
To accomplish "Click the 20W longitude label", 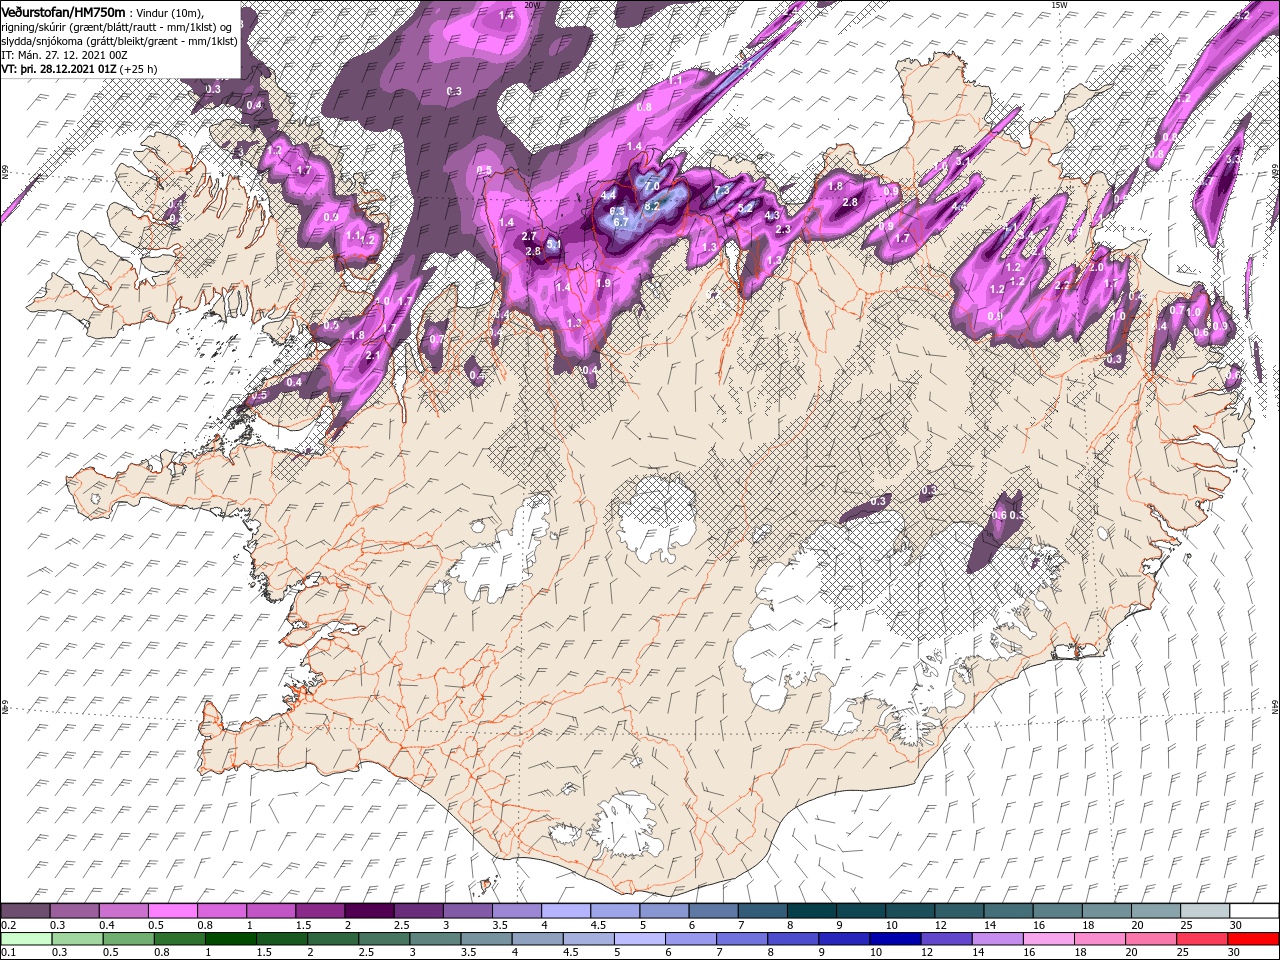I will (x=532, y=5).
